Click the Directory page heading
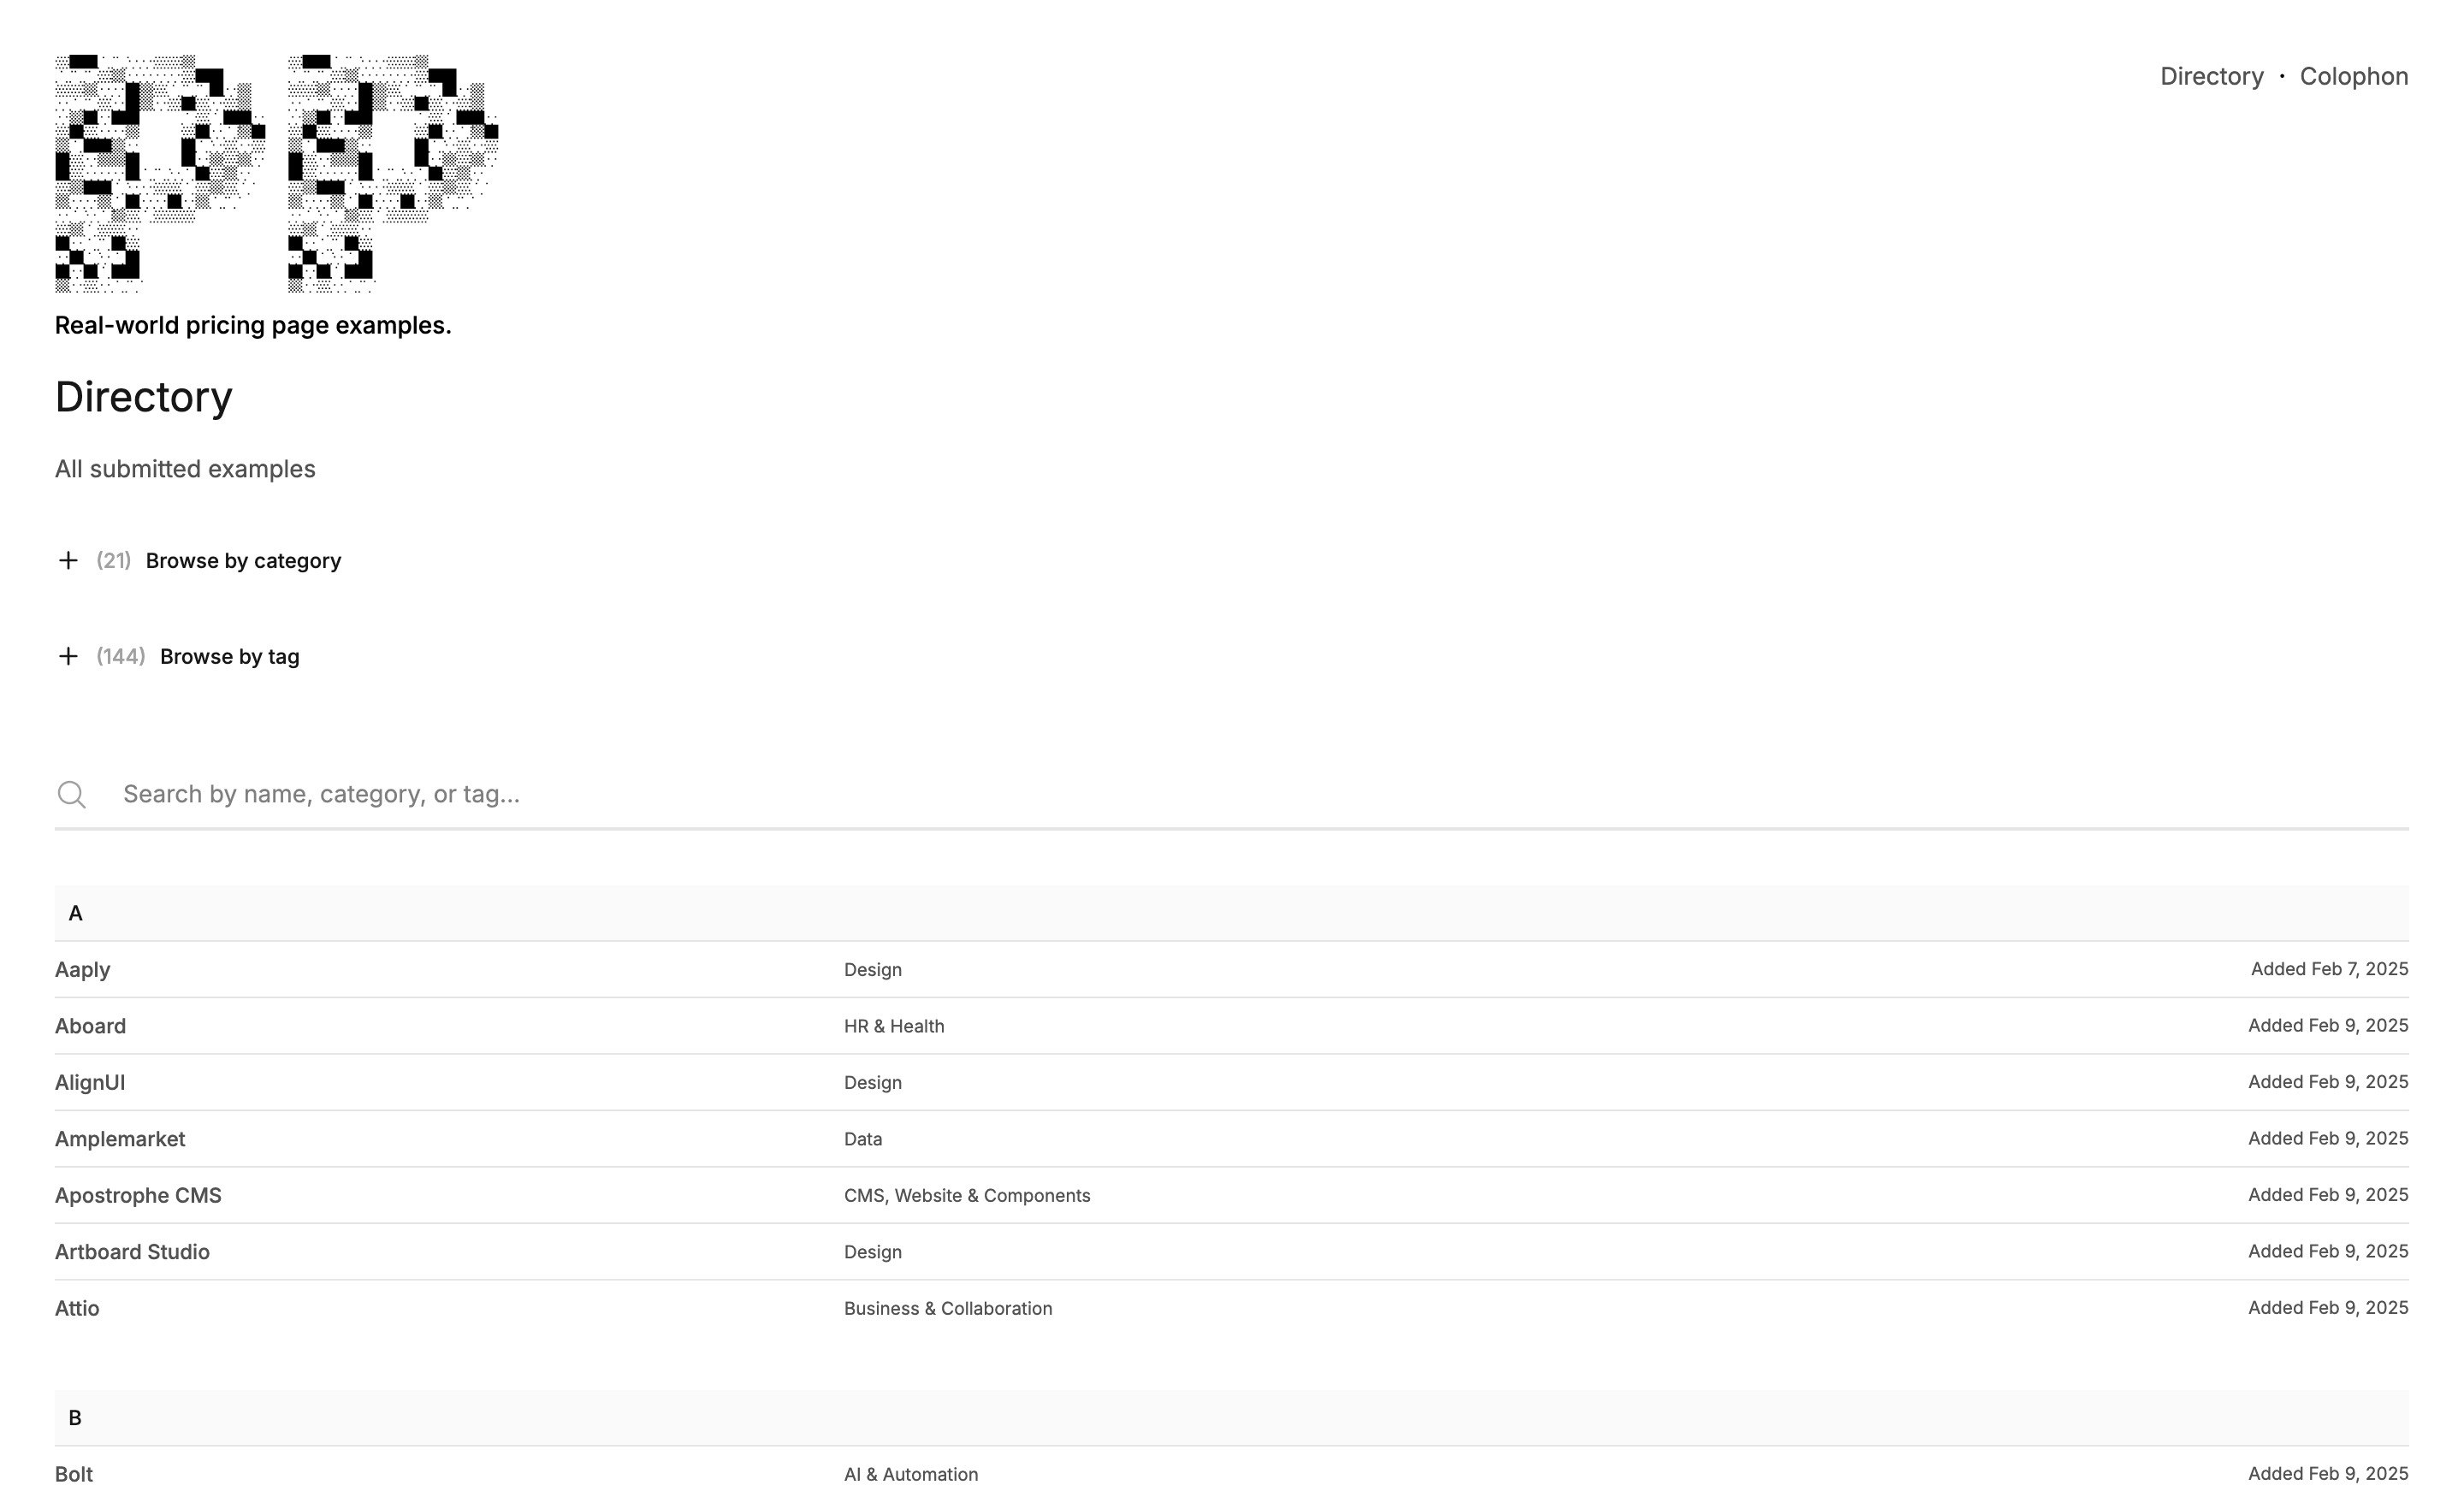Screen dimensions: 2464x1497 [143, 397]
